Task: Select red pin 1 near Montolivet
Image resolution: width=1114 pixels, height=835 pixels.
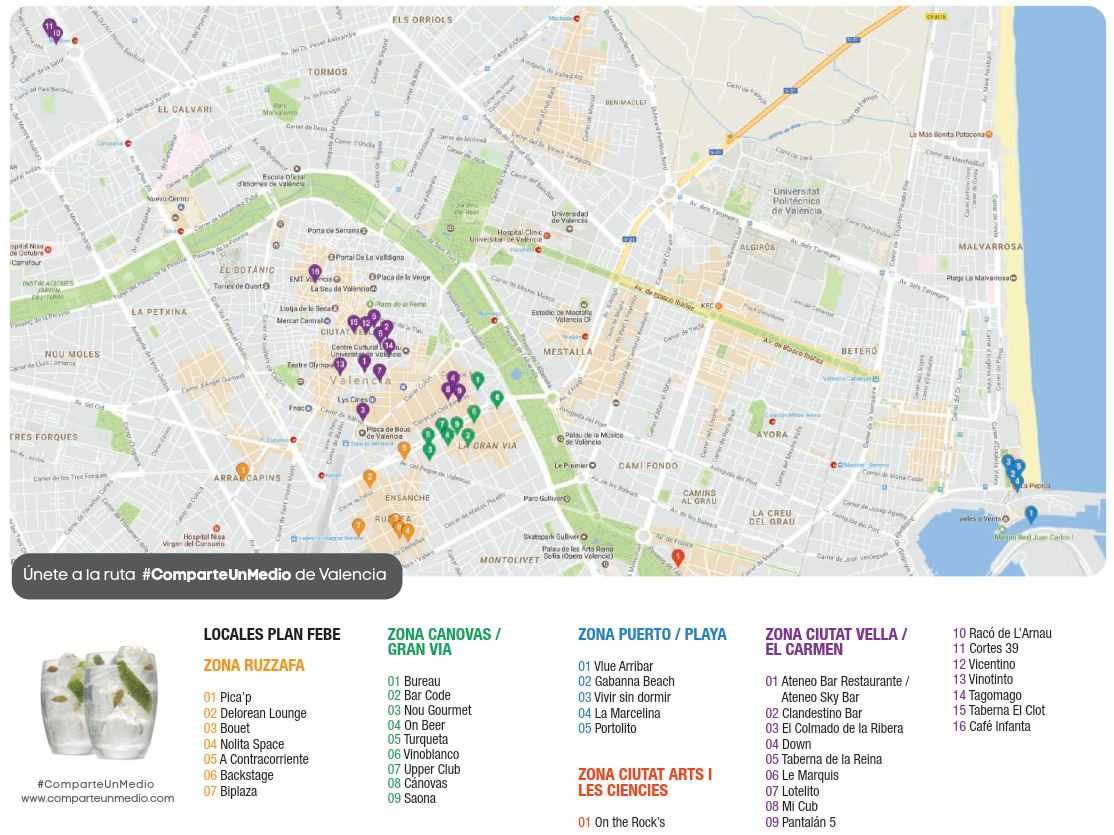Action: [x=678, y=557]
